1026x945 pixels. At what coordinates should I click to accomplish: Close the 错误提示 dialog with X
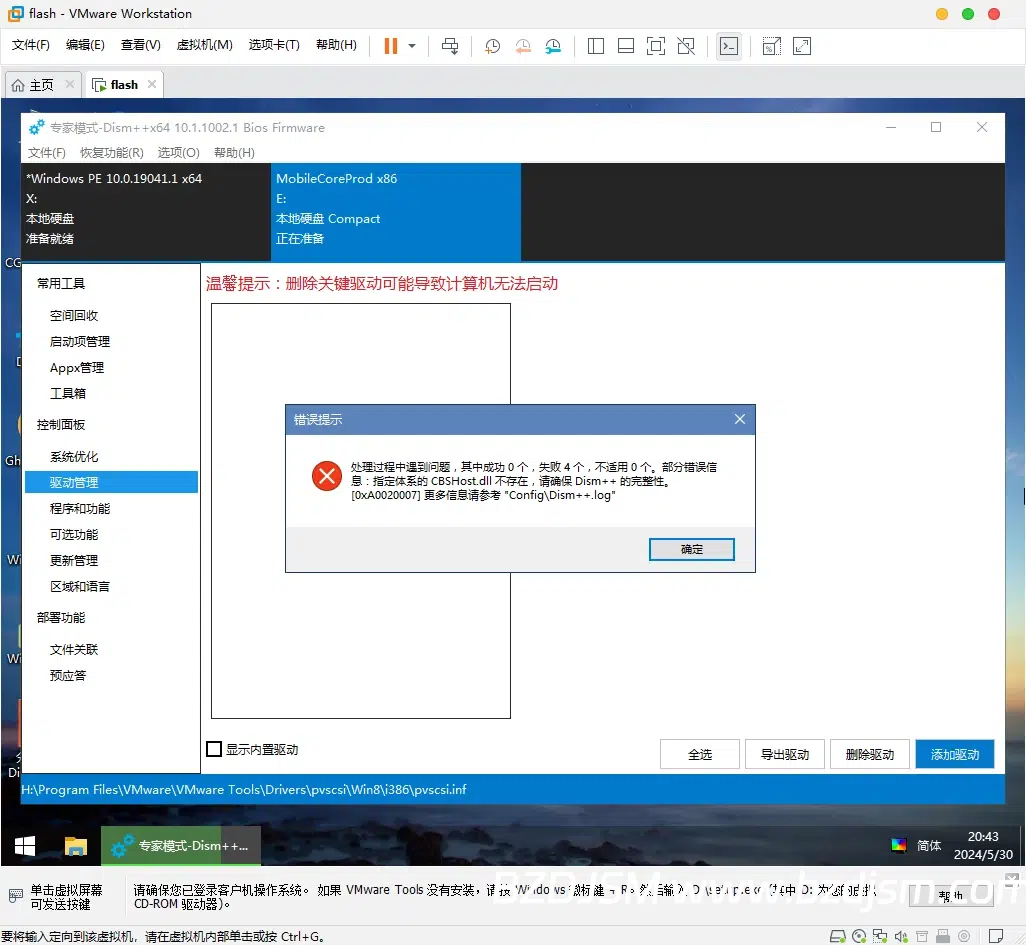tap(739, 419)
